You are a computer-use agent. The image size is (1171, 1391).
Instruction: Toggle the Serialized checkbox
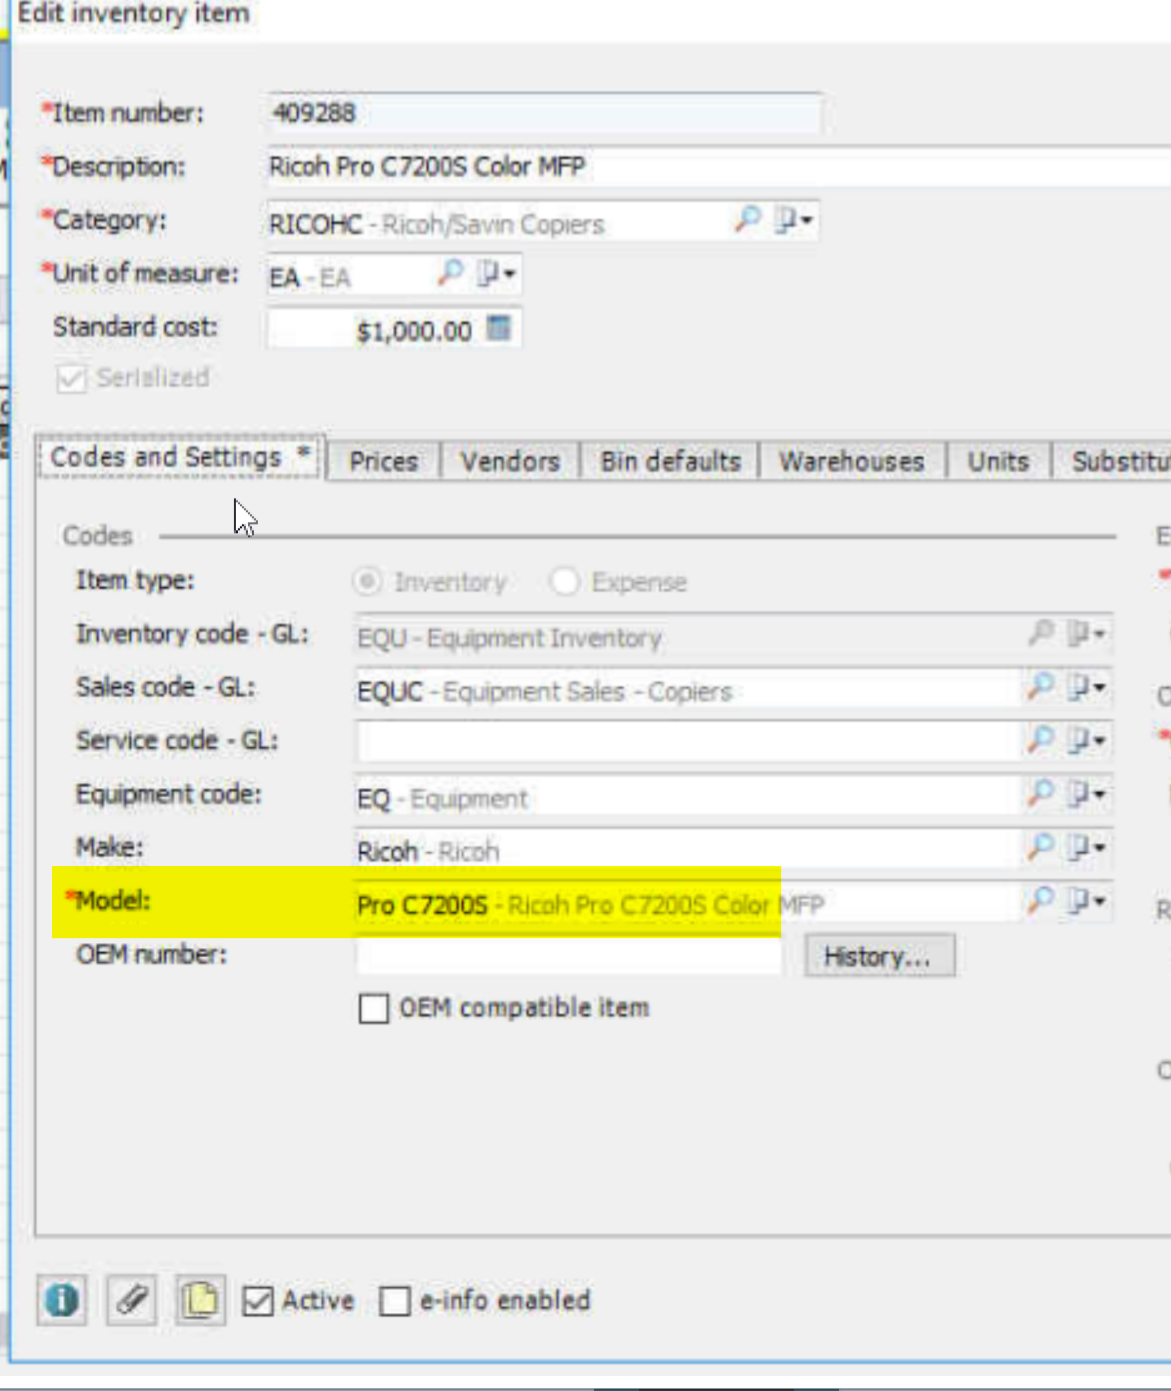[71, 378]
